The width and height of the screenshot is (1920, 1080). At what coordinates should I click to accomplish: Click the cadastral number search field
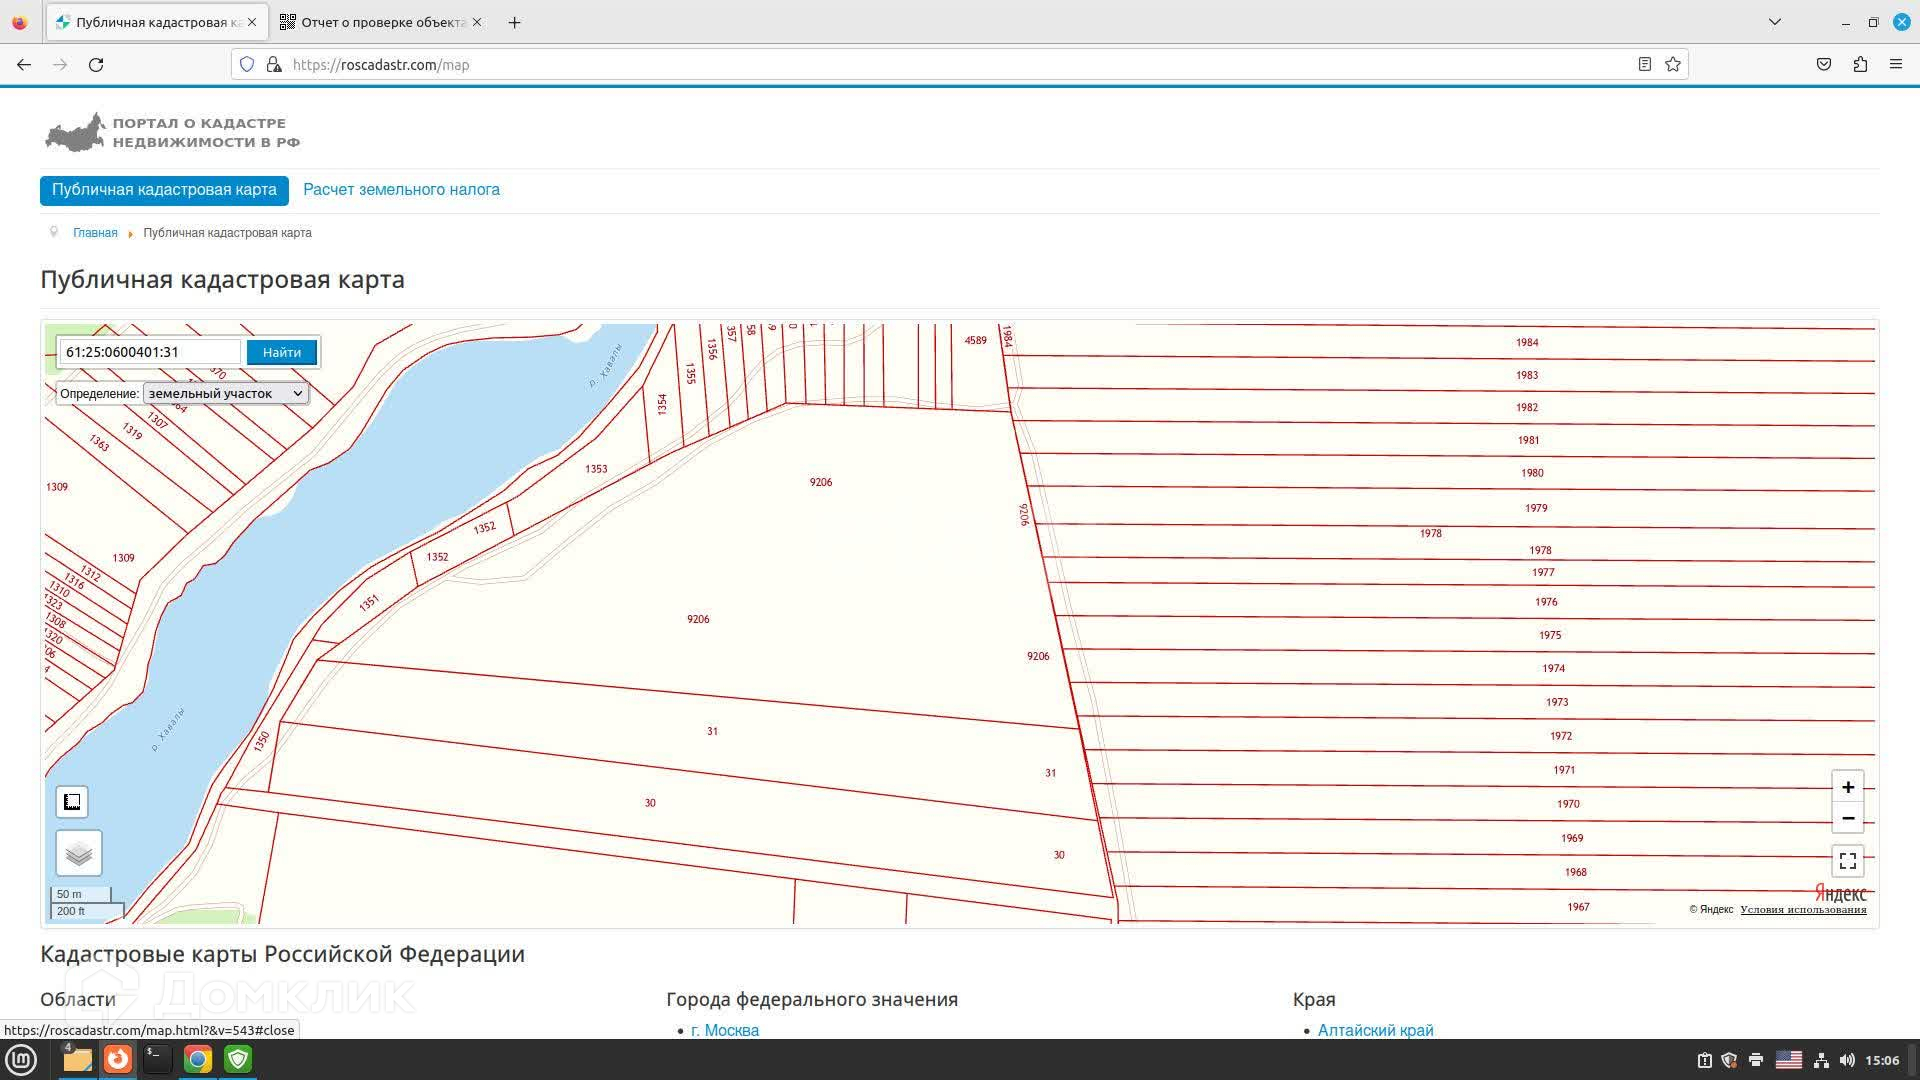click(150, 352)
